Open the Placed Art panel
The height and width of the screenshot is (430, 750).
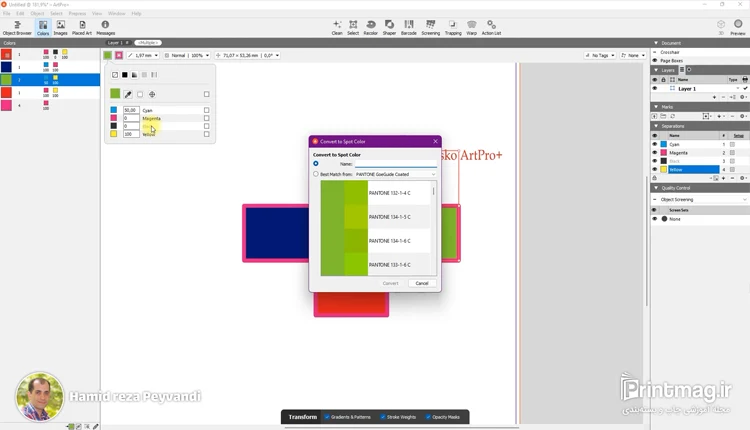click(82, 28)
